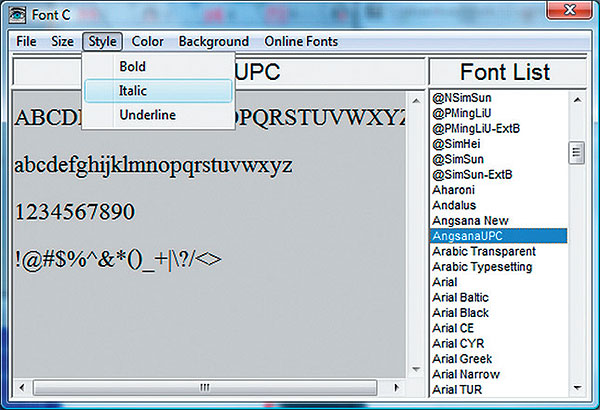Click font list scrollbar up arrow
The width and height of the screenshot is (600, 410).
(x=577, y=100)
